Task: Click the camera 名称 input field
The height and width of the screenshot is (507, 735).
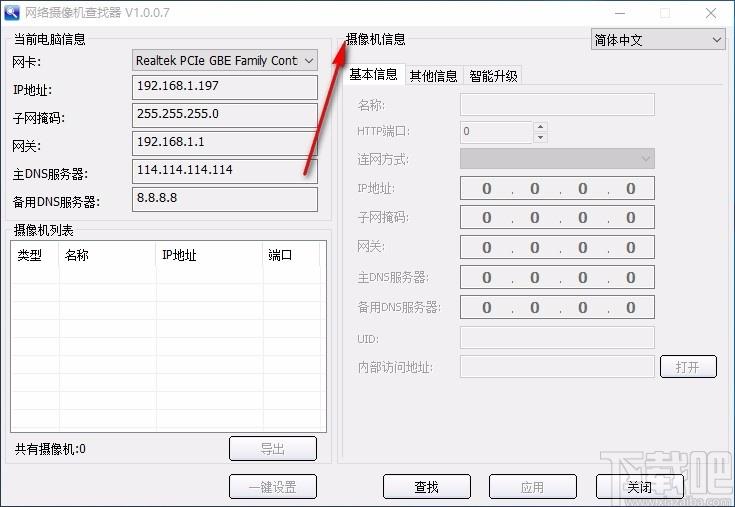Action: tap(557, 104)
